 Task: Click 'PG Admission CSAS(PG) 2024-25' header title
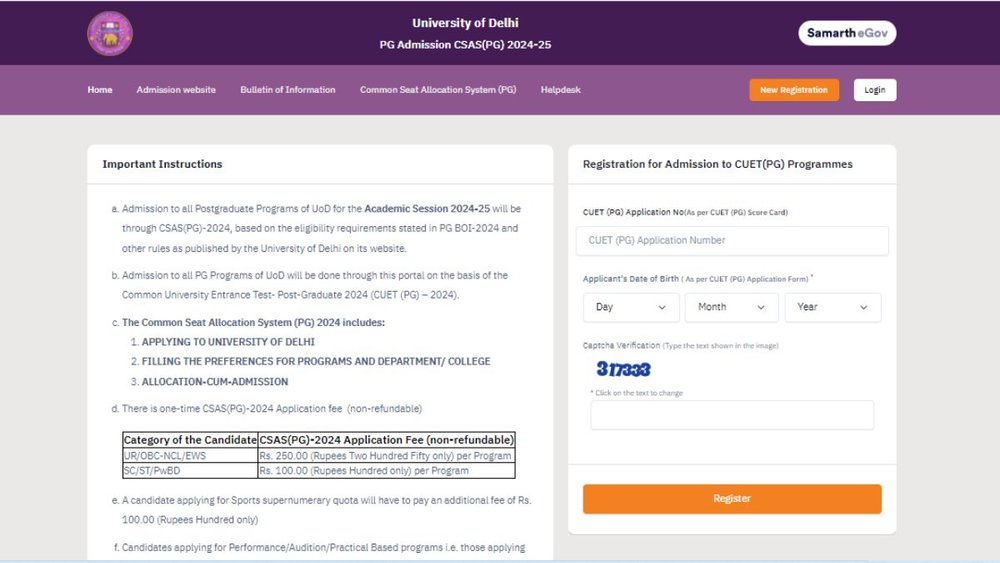click(465, 45)
